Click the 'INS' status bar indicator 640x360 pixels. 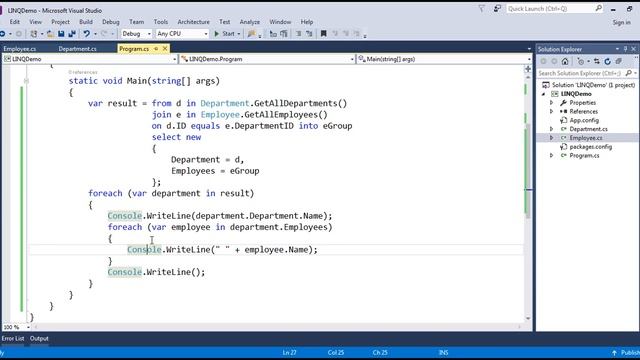pos(443,353)
